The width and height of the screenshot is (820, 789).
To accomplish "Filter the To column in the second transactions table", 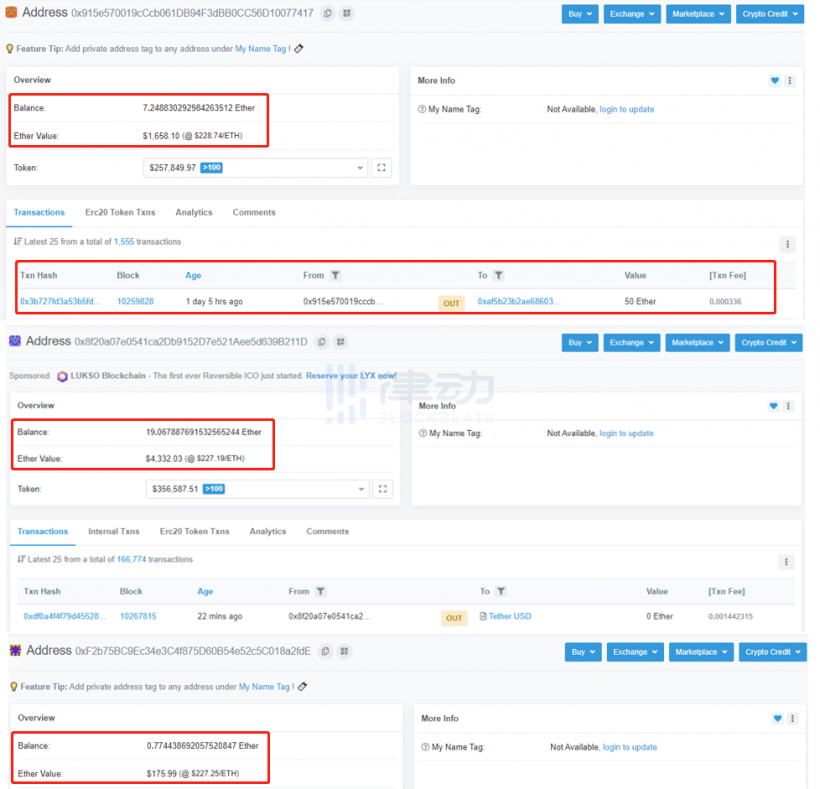I will click(x=501, y=591).
